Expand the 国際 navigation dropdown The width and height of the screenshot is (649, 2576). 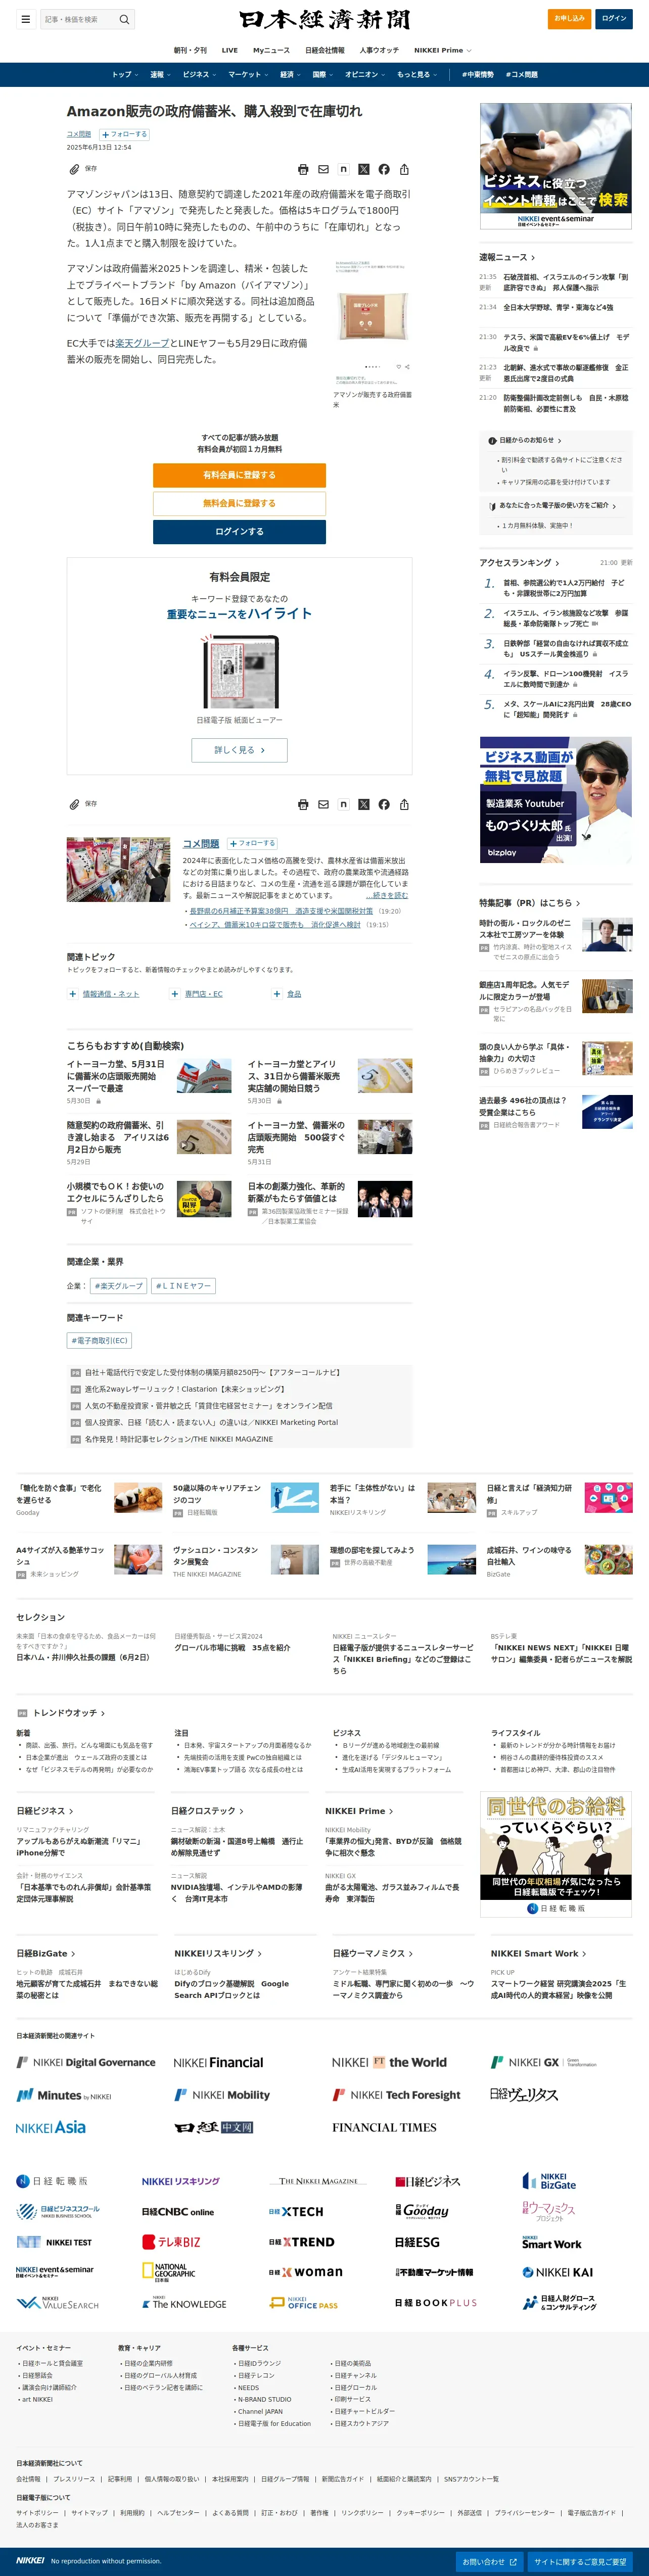tap(323, 75)
